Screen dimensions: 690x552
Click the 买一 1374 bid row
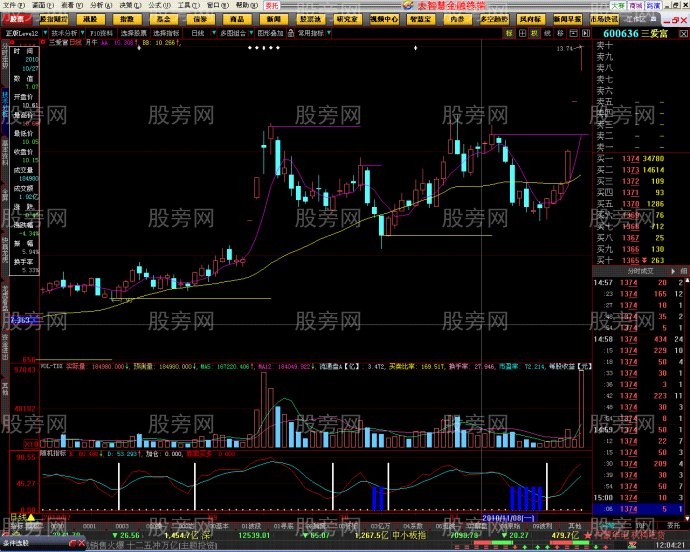pos(630,158)
